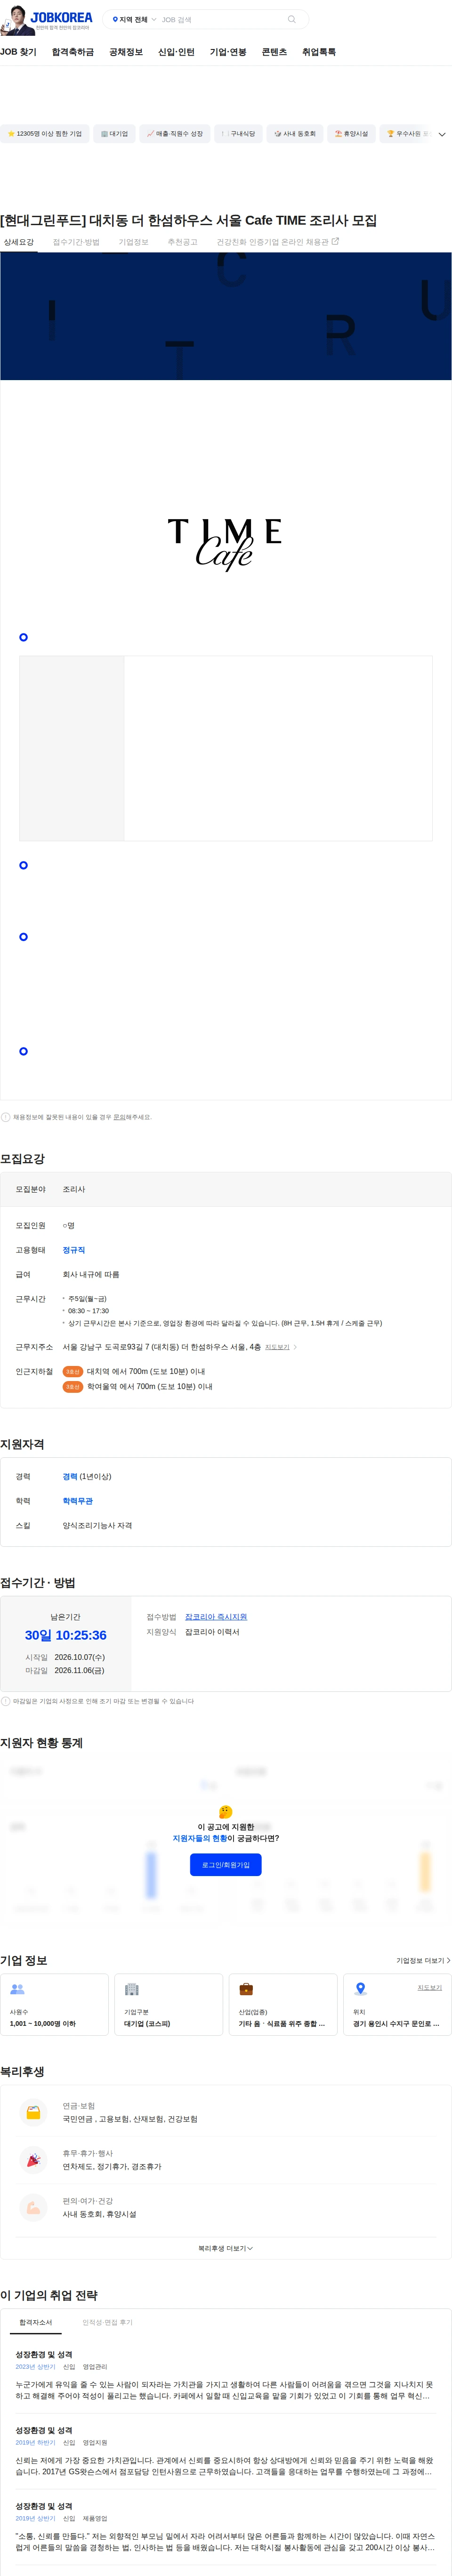This screenshot has width=452, height=2576.
Task: Open the JOB 찾기 menu
Action: point(18,52)
